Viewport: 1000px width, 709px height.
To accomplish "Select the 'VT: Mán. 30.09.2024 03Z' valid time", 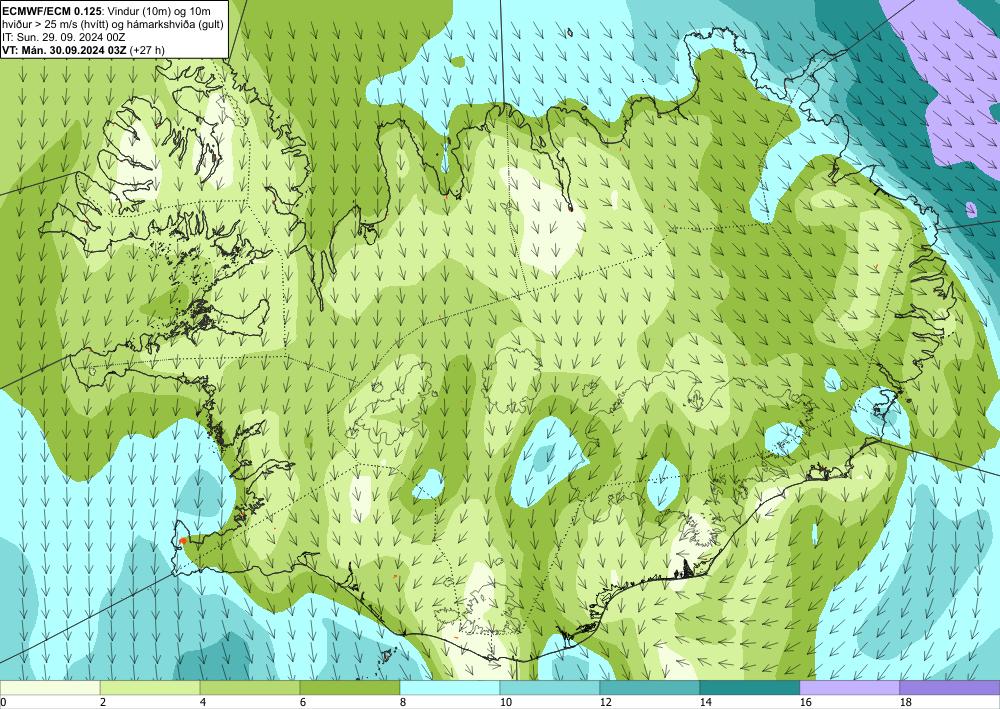I will (64, 49).
